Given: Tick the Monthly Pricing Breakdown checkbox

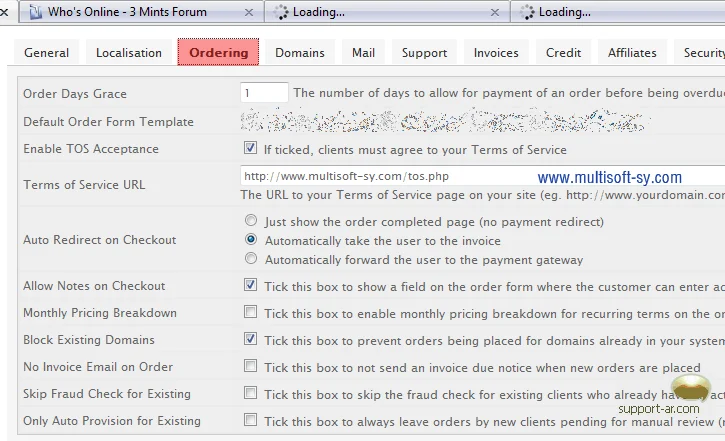Looking at the screenshot, I should tap(250, 313).
